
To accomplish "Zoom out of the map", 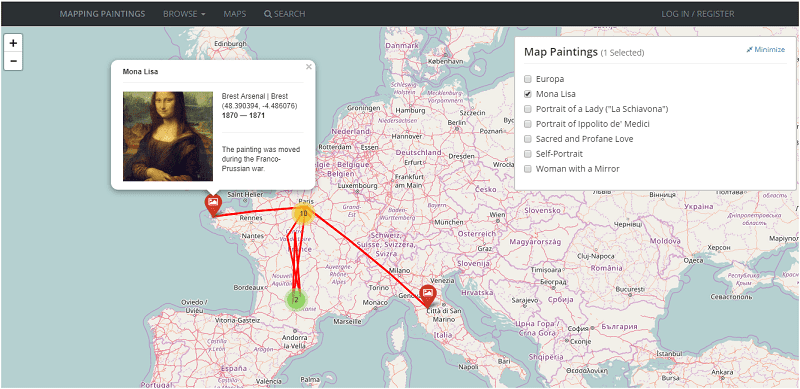I will click(x=13, y=61).
